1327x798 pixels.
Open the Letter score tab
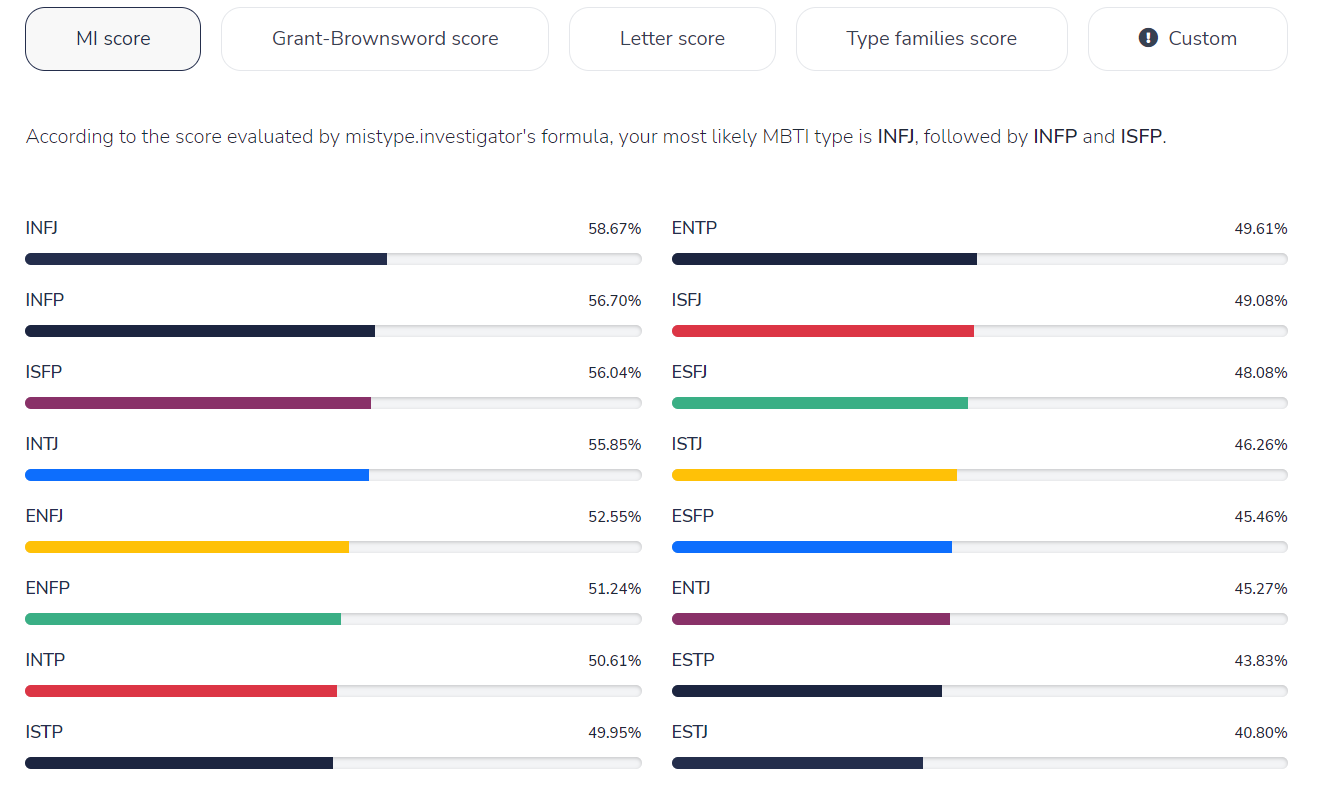[x=672, y=39]
